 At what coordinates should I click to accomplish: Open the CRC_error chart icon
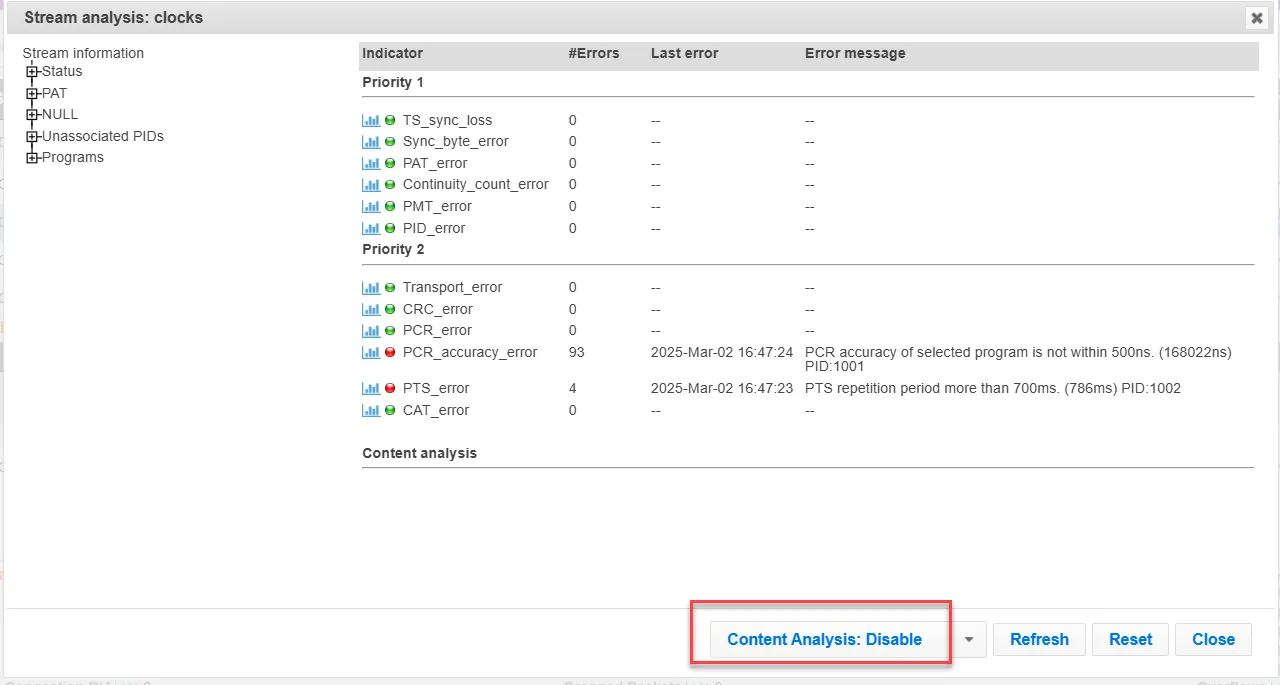pyautogui.click(x=370, y=309)
